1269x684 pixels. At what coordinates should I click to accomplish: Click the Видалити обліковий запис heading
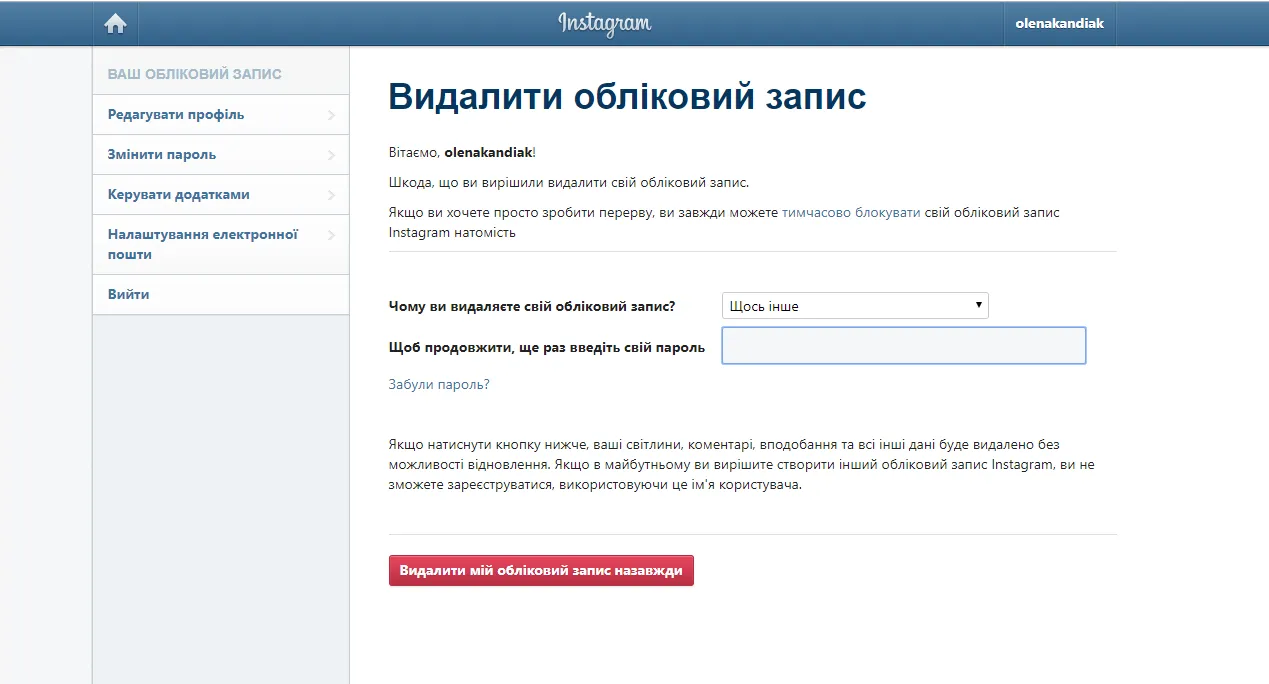tap(627, 97)
